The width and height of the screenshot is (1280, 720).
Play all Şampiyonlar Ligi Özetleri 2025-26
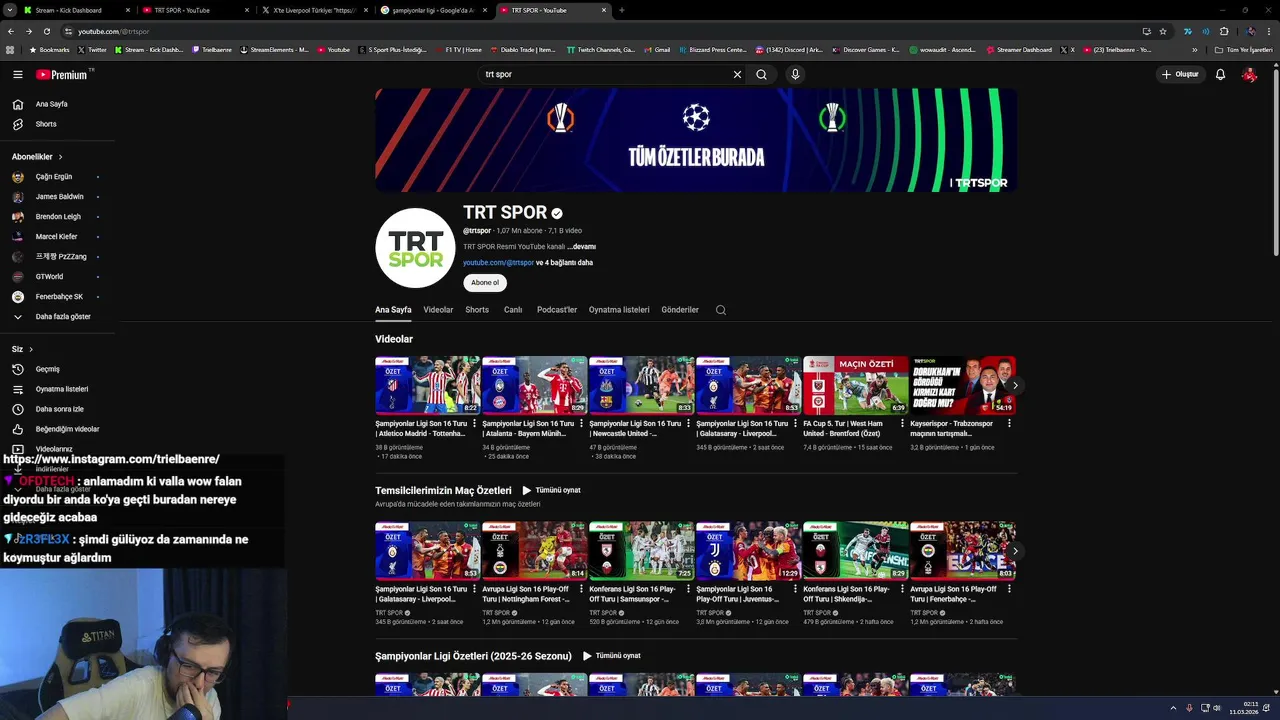coord(611,656)
